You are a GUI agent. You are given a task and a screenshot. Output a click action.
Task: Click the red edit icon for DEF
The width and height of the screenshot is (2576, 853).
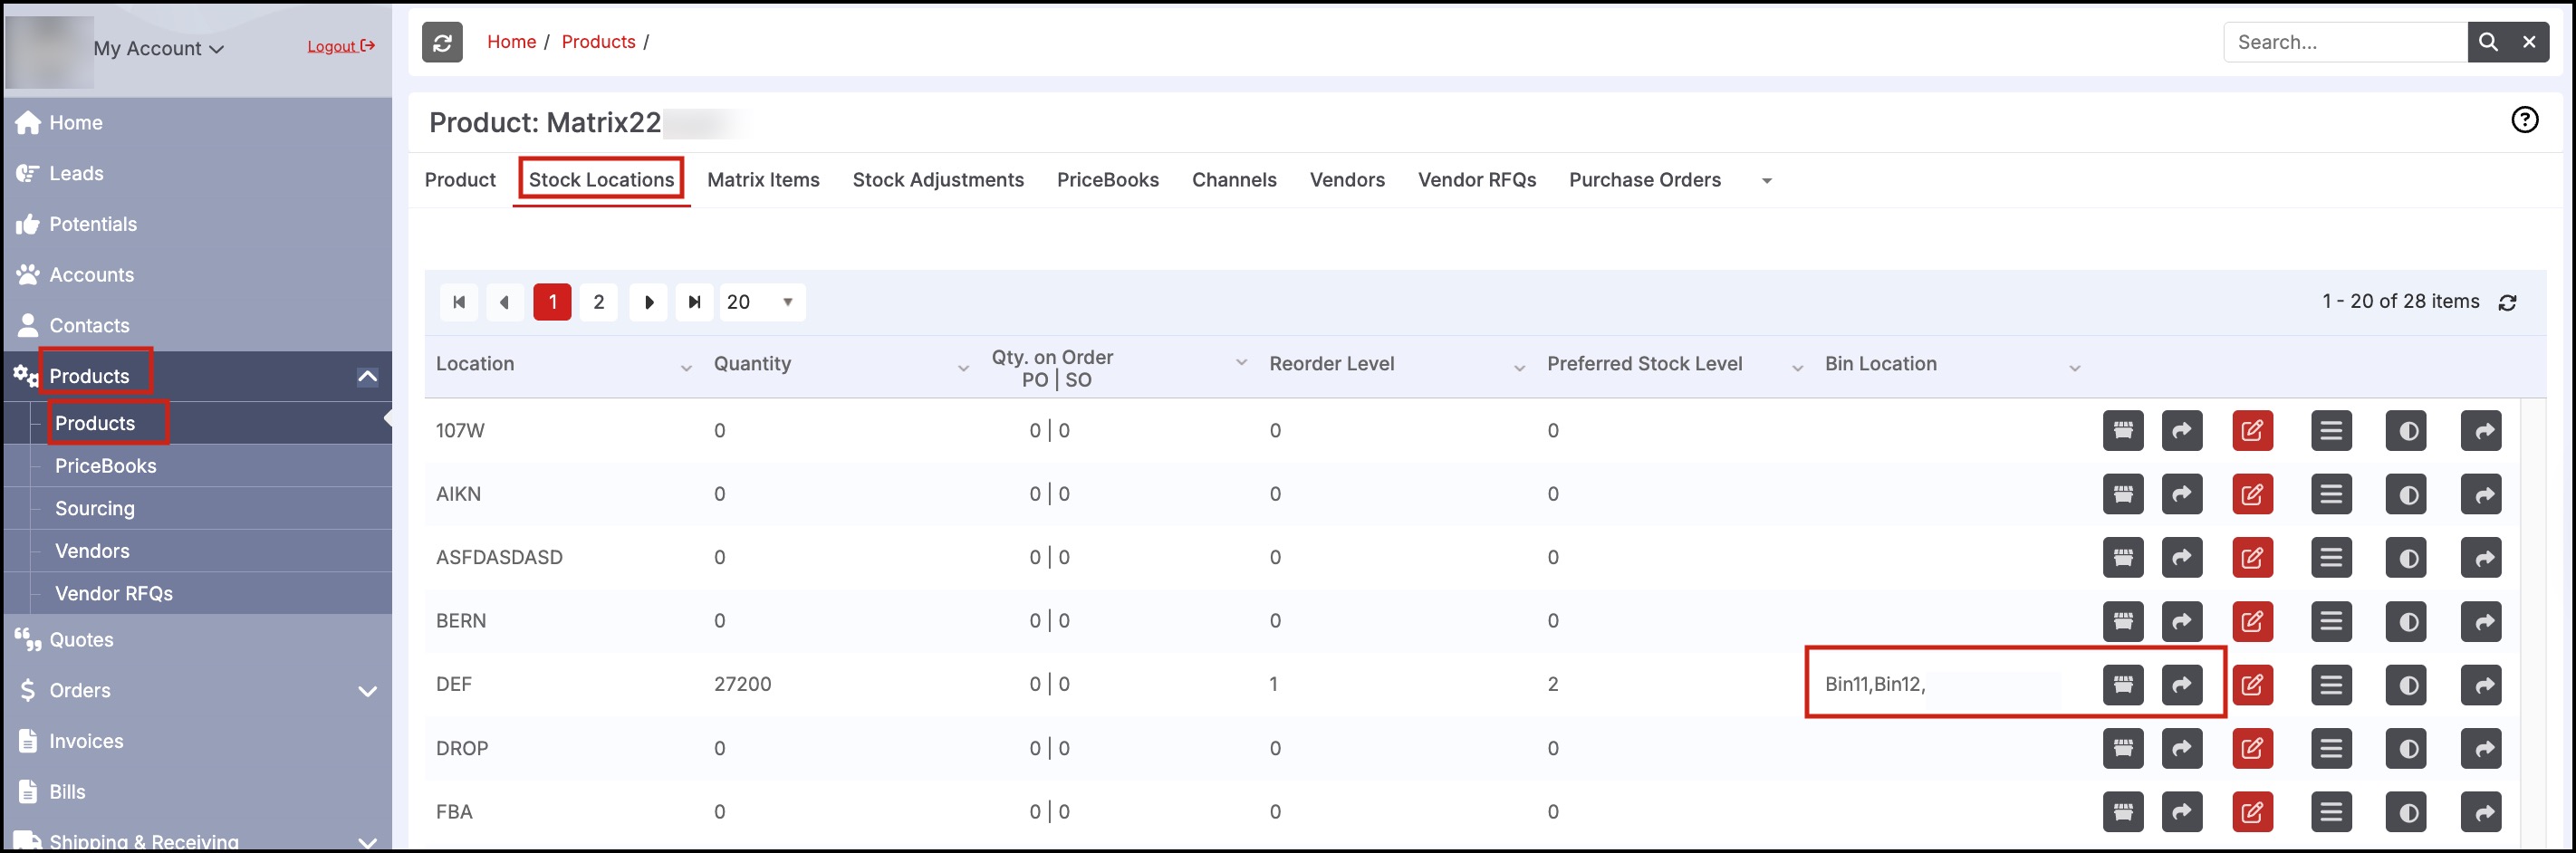coord(2253,685)
